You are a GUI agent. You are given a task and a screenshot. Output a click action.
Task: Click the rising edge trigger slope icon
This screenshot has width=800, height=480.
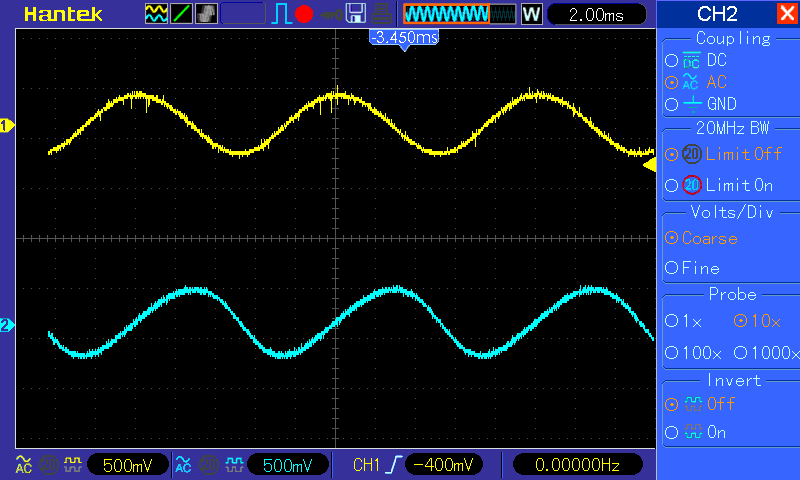pos(394,465)
